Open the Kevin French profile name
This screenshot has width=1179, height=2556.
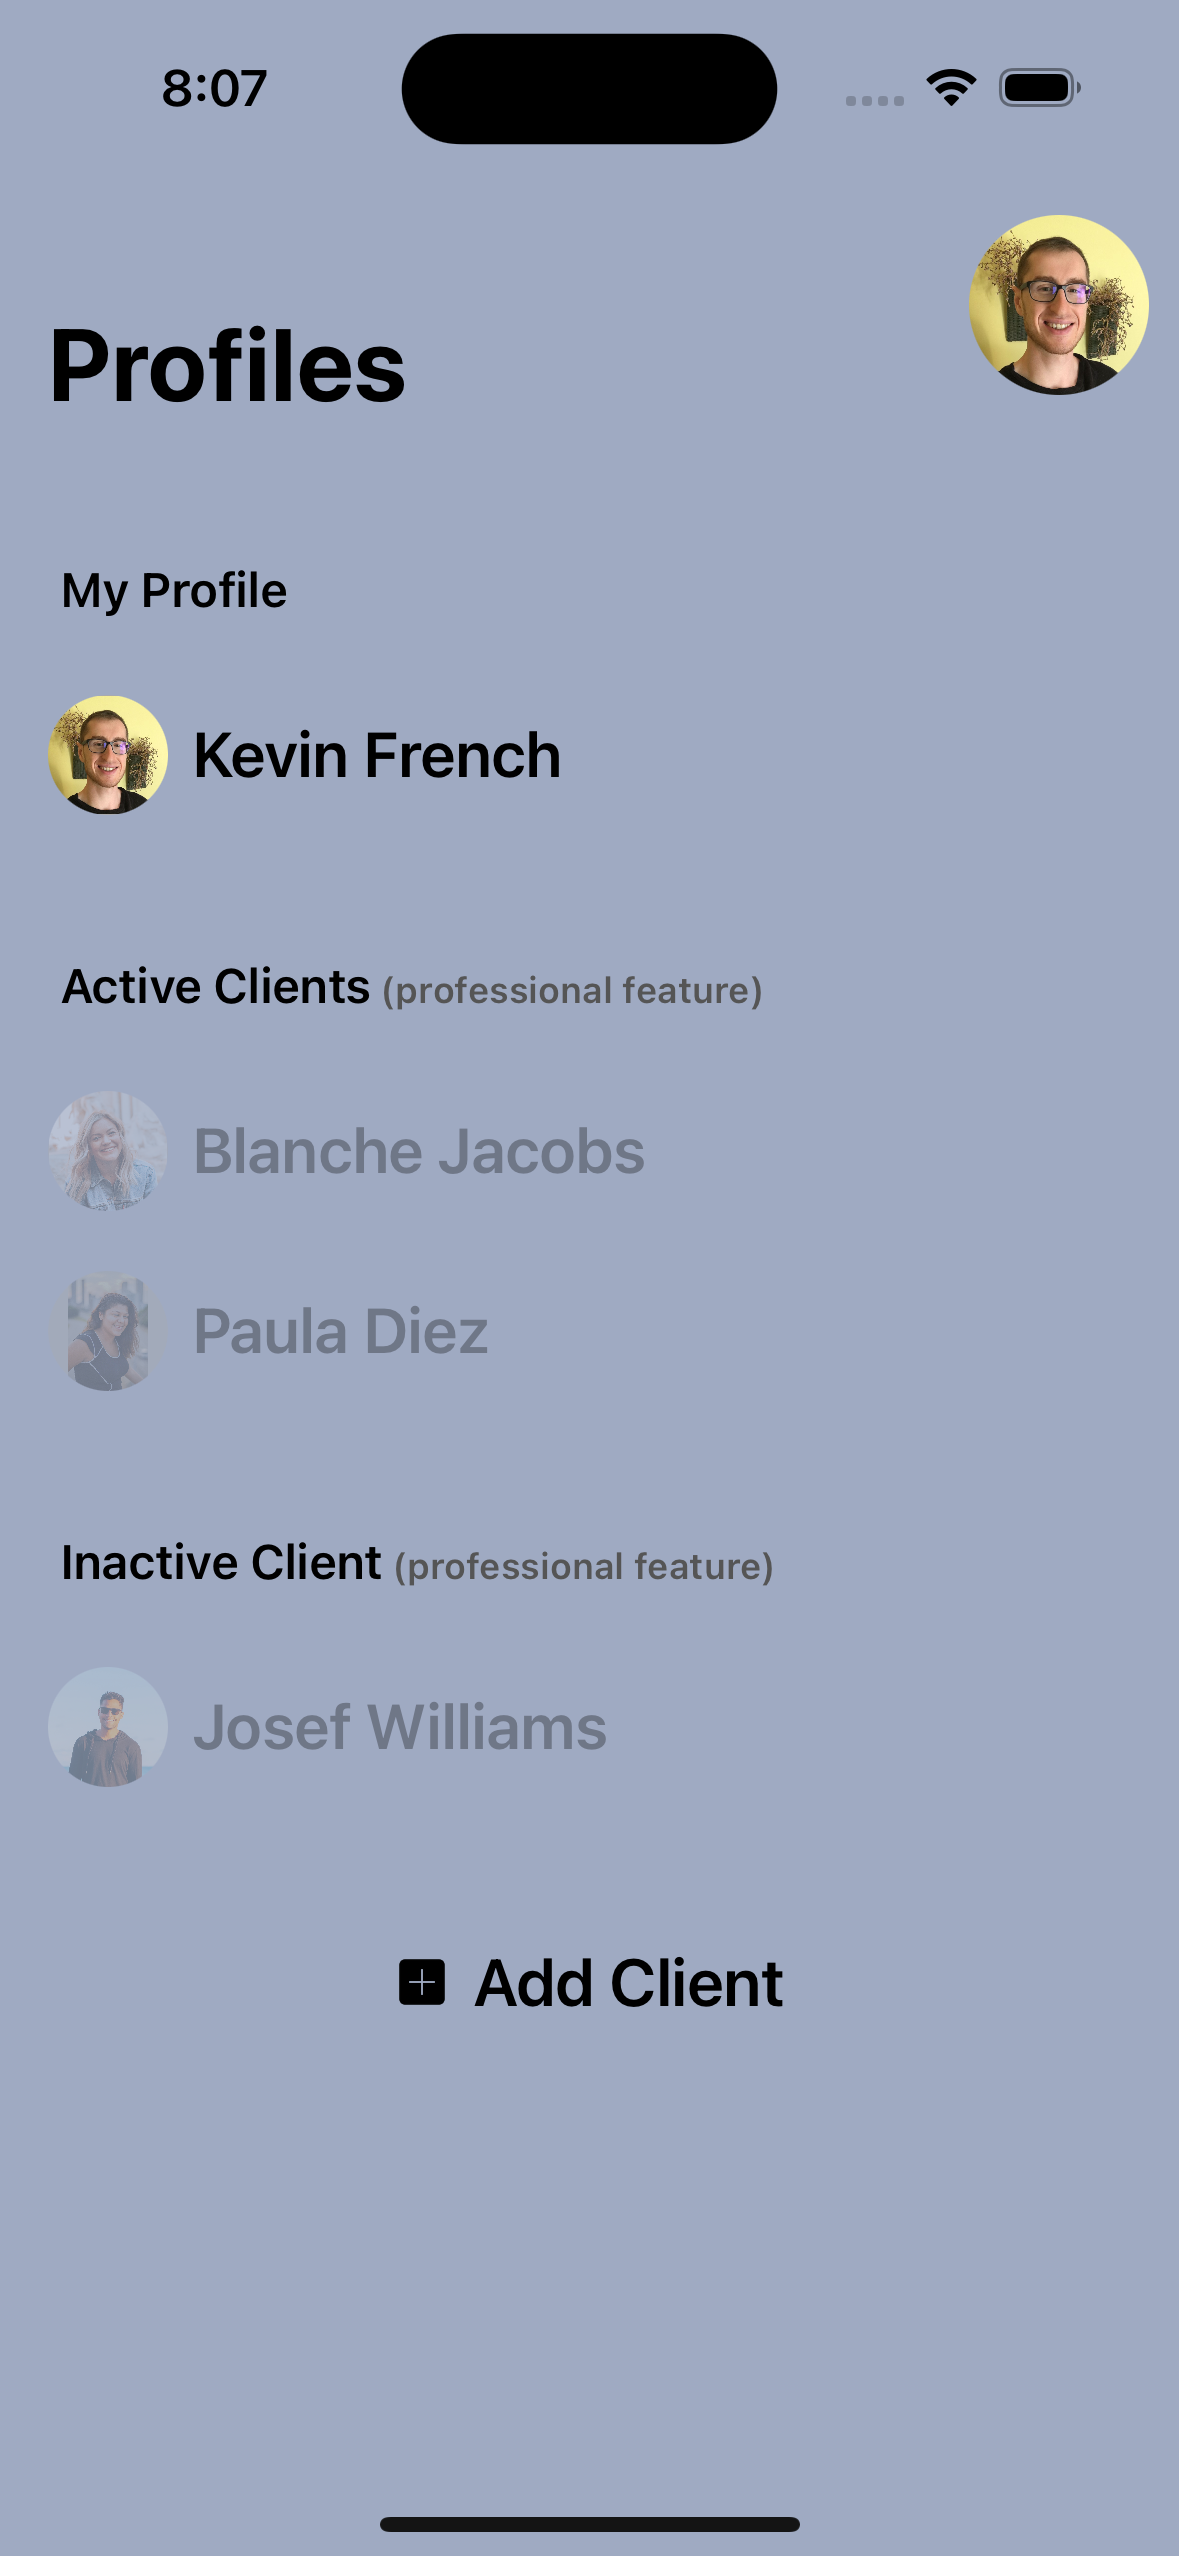(377, 755)
